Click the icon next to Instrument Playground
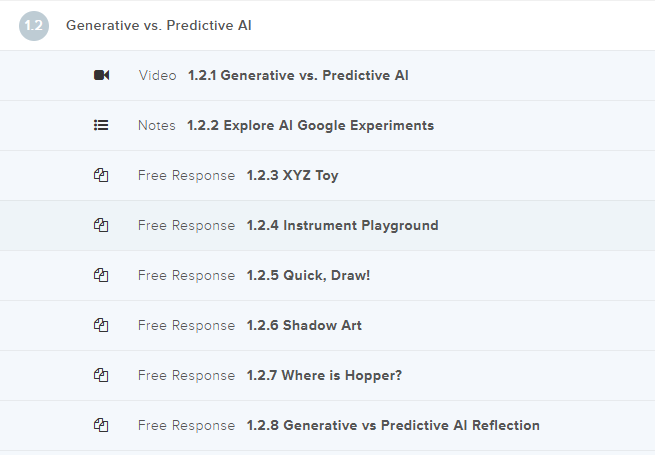The width and height of the screenshot is (655, 455). [101, 225]
